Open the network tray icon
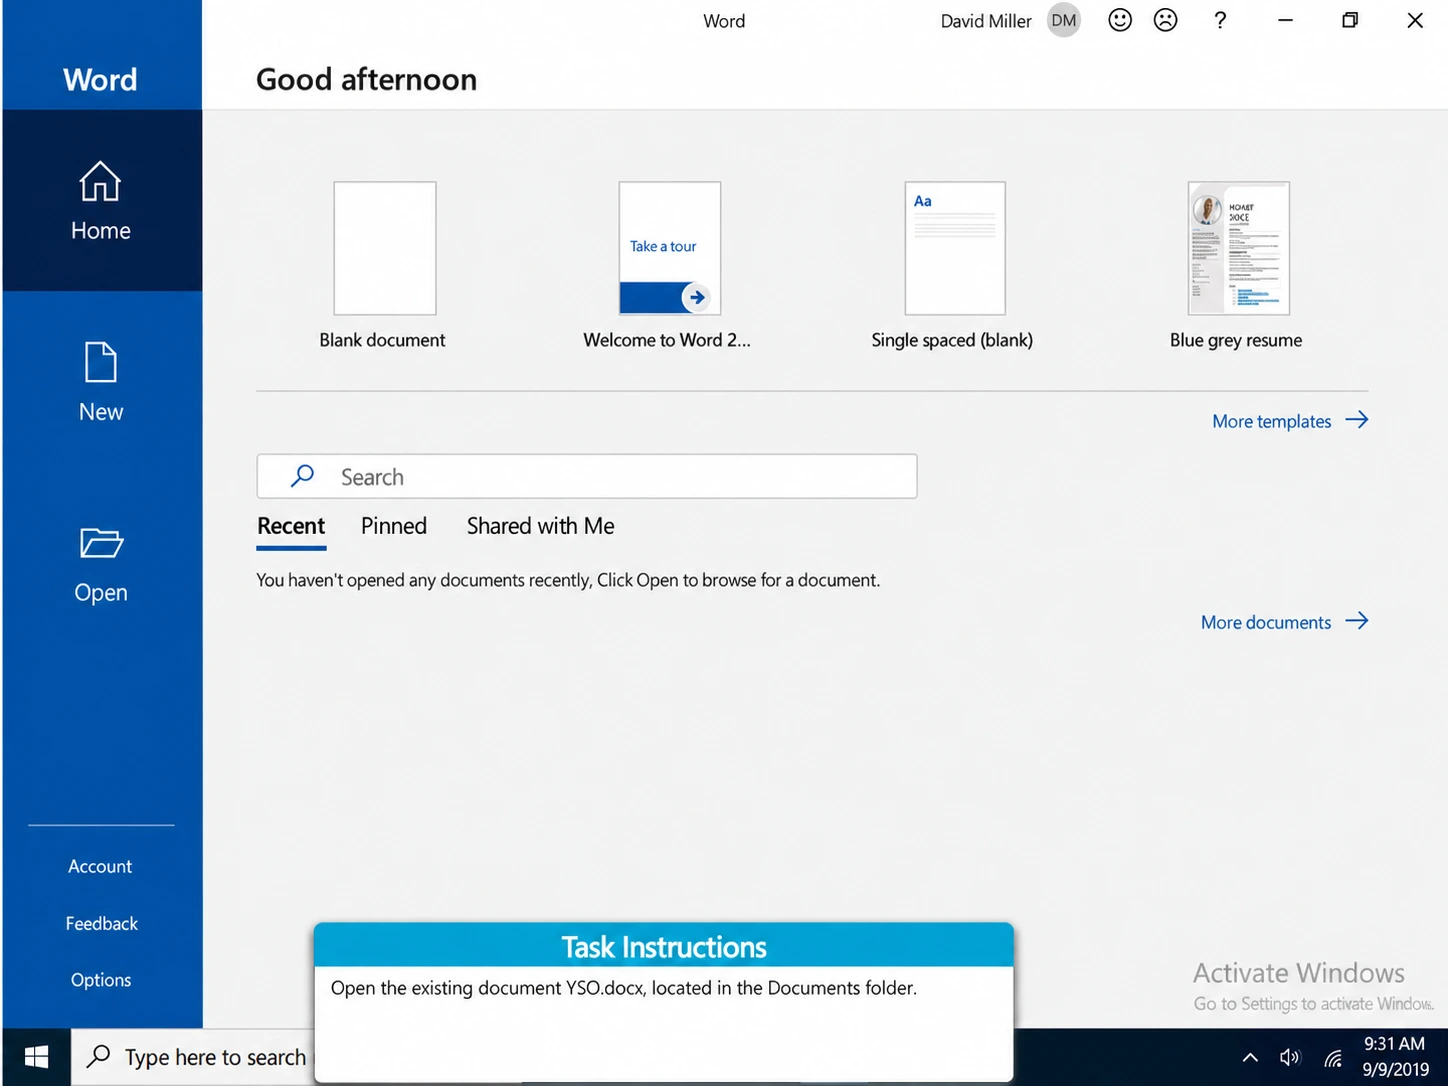1448x1086 pixels. [x=1333, y=1057]
